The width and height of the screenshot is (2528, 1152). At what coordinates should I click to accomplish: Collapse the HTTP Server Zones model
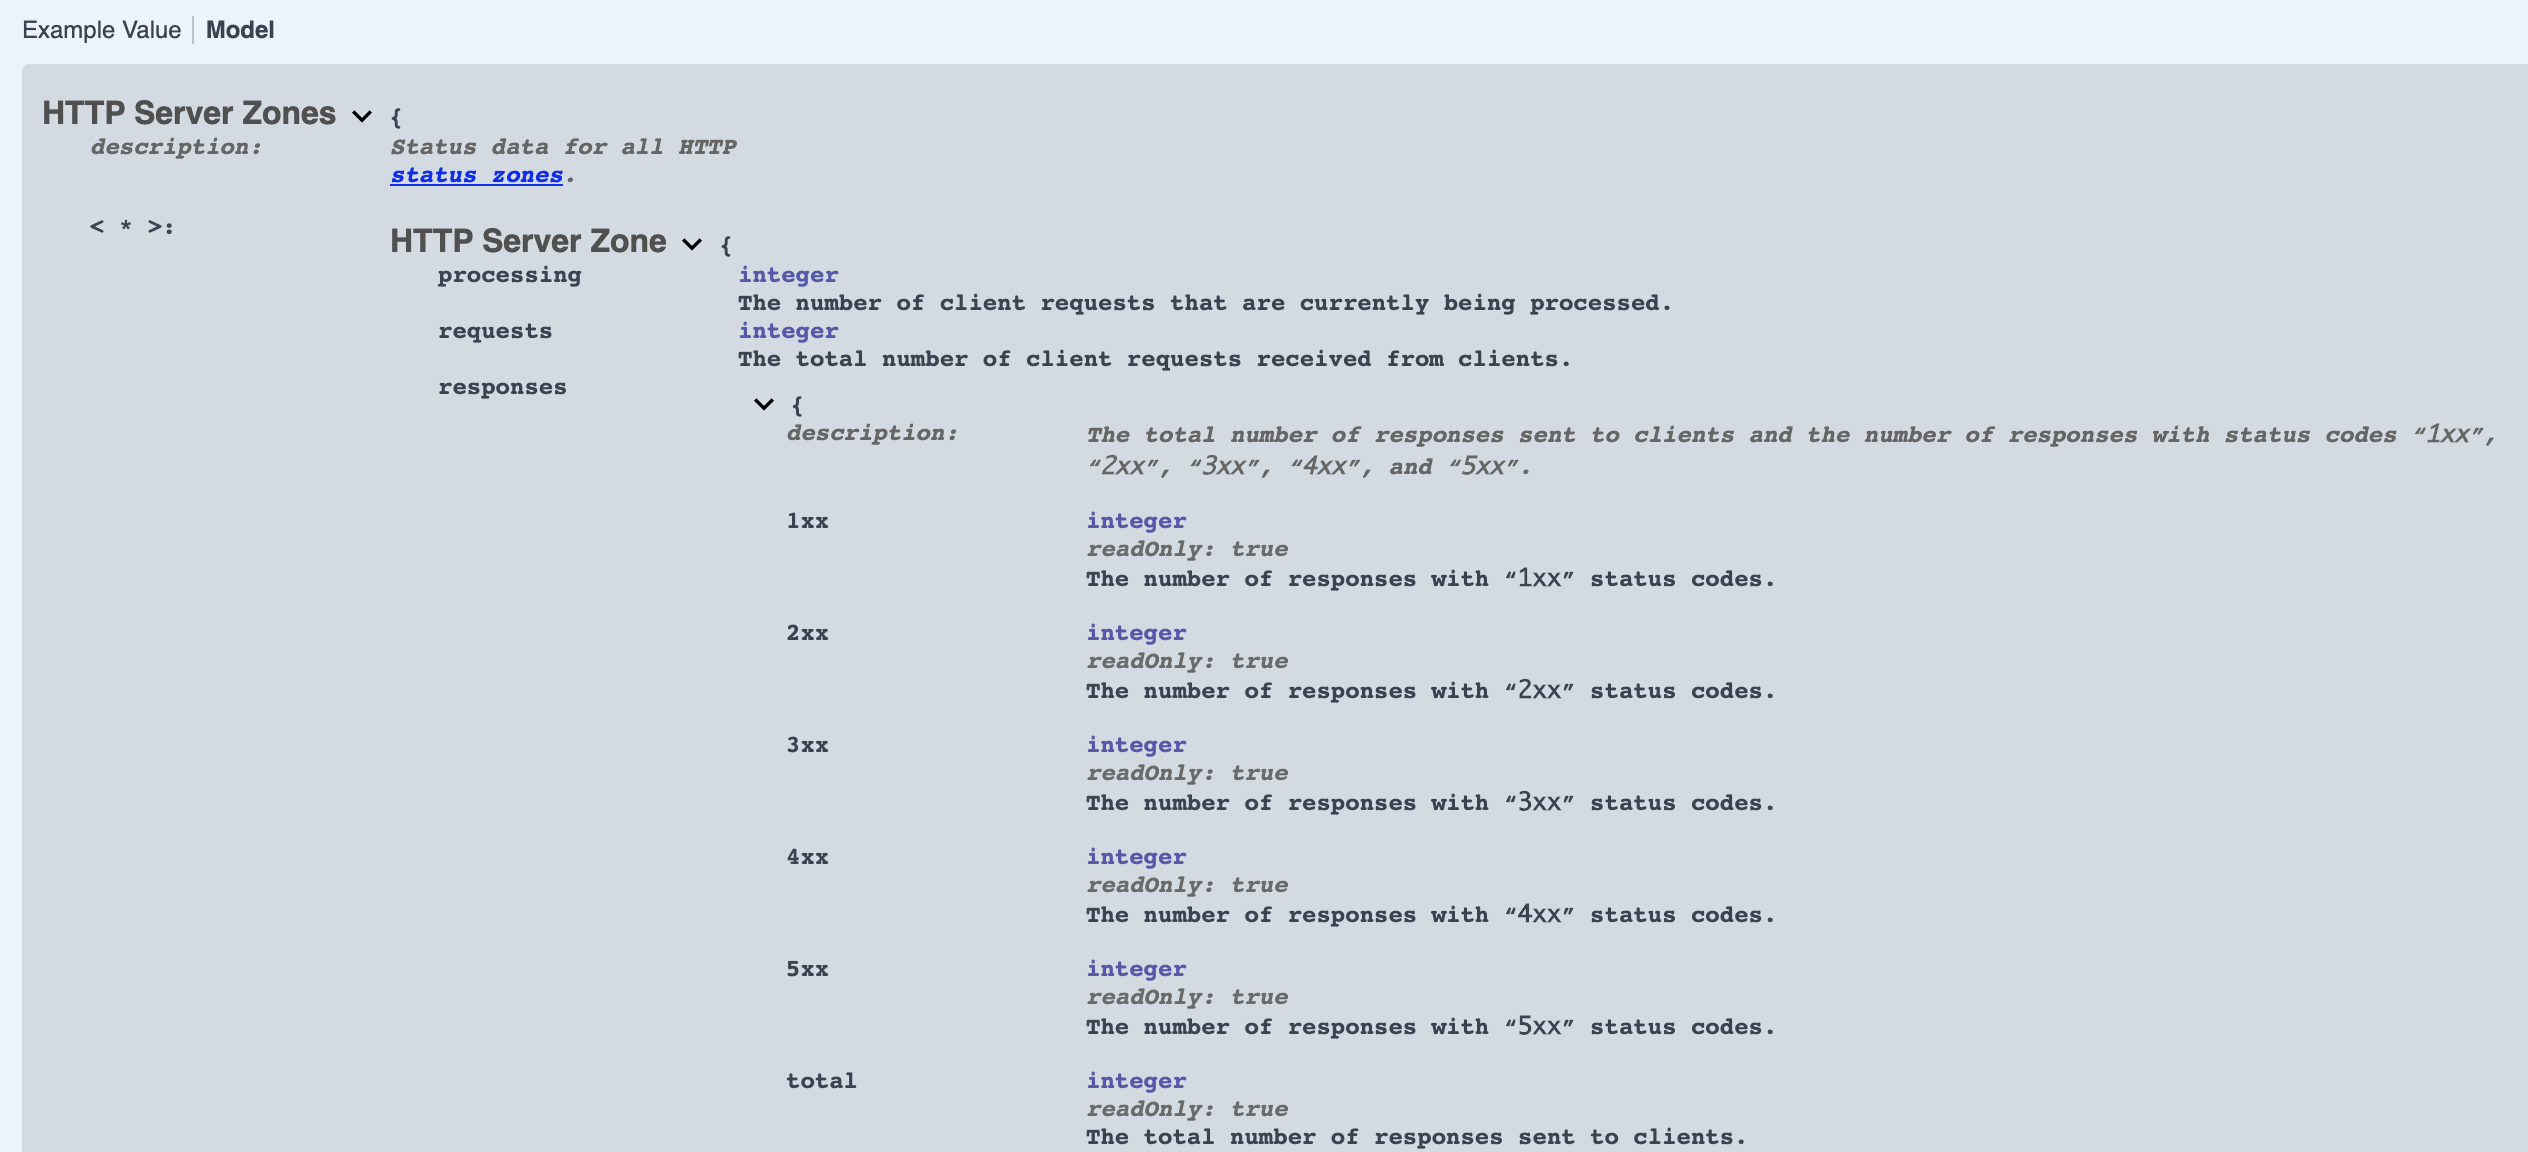point(360,117)
